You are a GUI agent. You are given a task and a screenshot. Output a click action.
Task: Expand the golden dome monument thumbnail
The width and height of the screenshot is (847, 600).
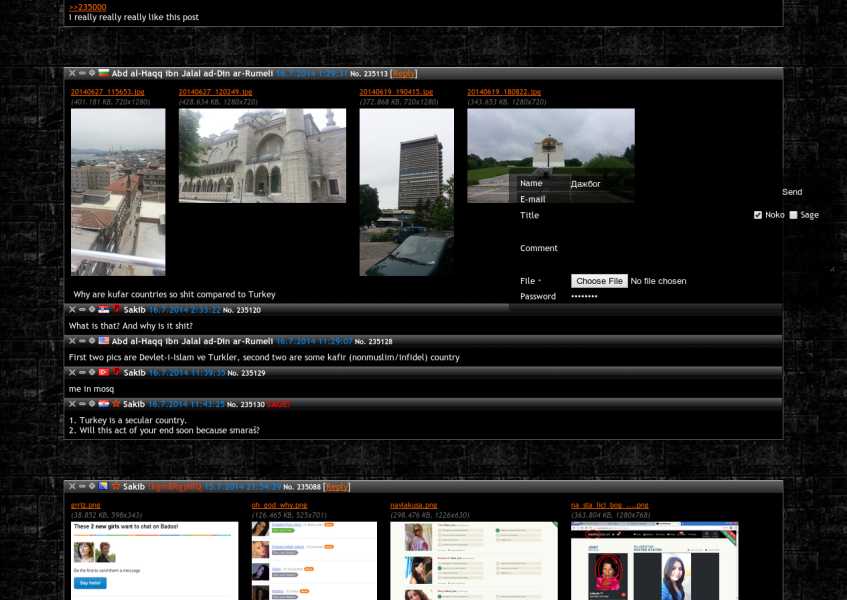click(x=551, y=156)
